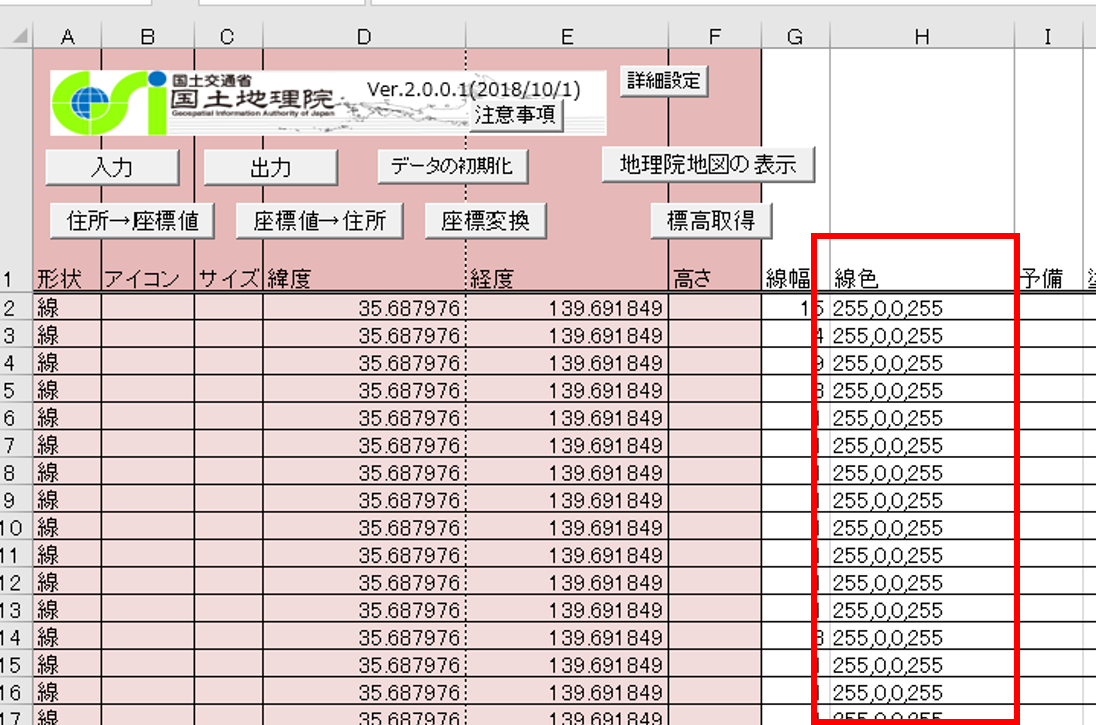Select row 1 header

tap(16, 170)
